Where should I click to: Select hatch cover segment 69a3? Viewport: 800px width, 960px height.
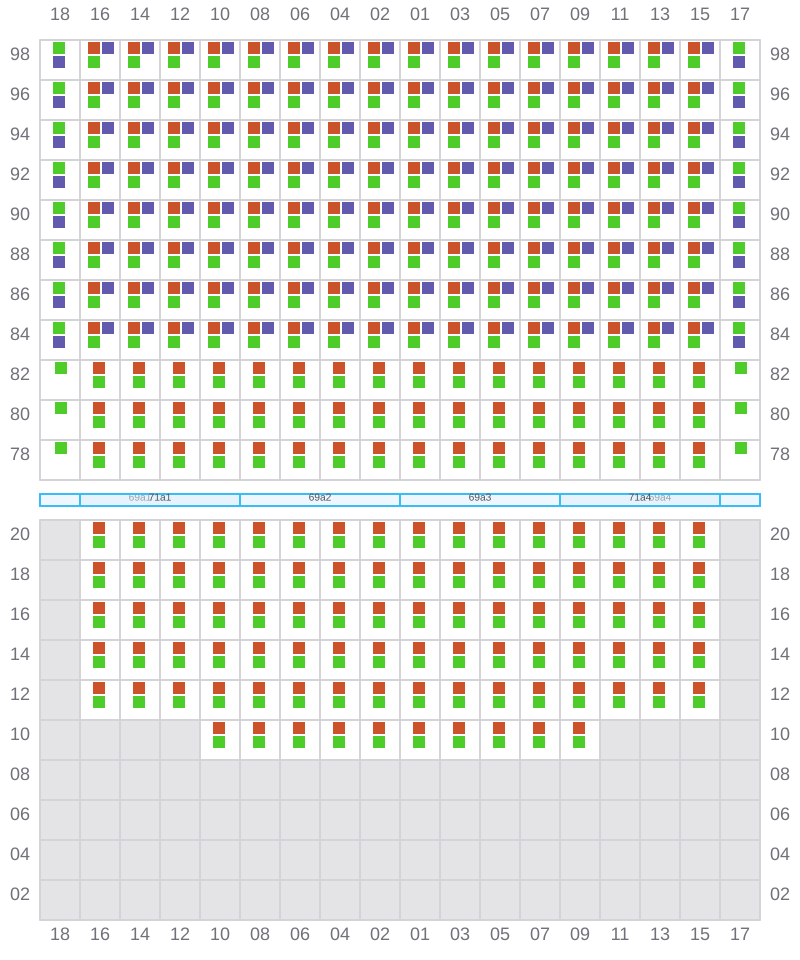click(x=480, y=500)
